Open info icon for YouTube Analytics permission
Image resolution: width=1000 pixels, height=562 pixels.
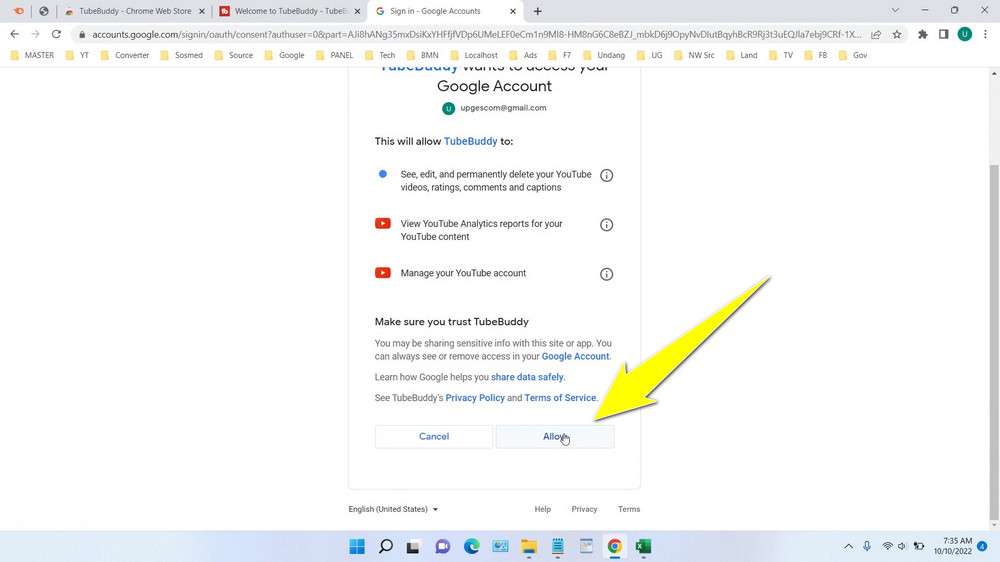607,225
